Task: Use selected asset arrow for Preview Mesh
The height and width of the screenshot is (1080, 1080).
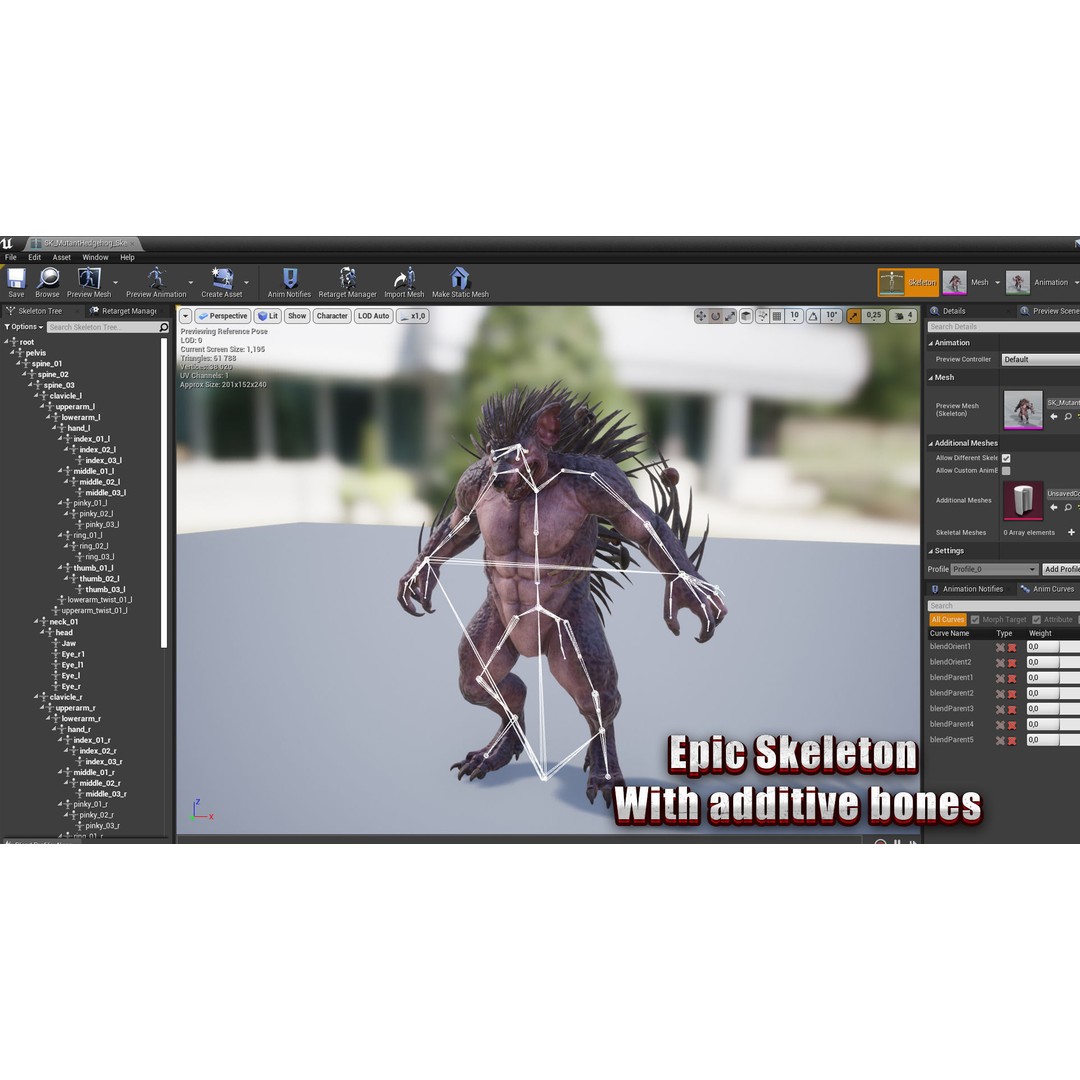Action: pyautogui.click(x=1054, y=417)
